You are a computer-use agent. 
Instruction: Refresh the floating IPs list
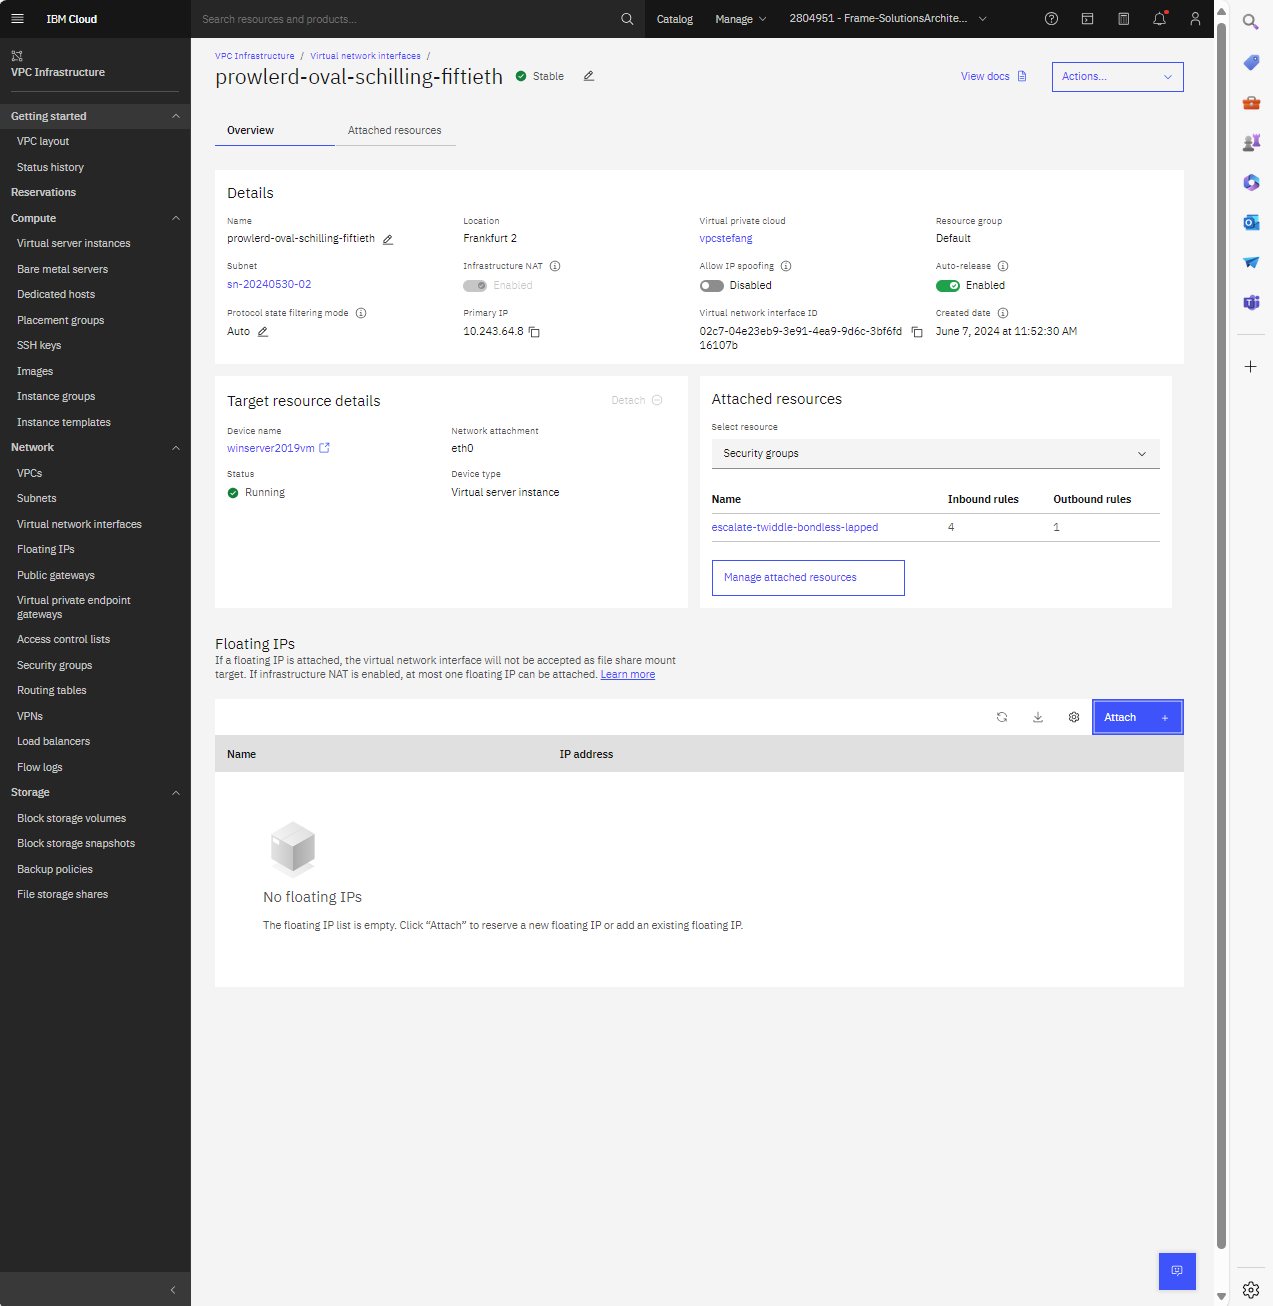[x=1001, y=717]
